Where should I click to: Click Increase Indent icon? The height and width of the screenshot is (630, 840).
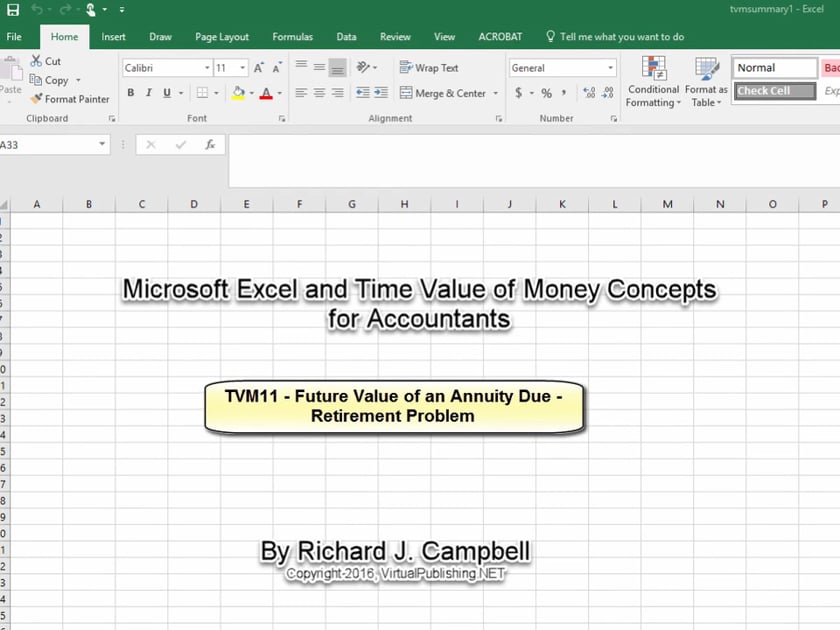click(x=381, y=93)
